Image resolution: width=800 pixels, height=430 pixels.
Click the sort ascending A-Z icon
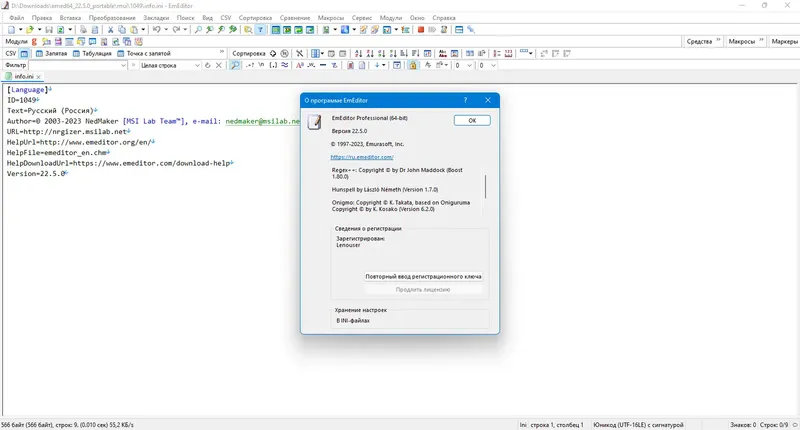(x=359, y=53)
